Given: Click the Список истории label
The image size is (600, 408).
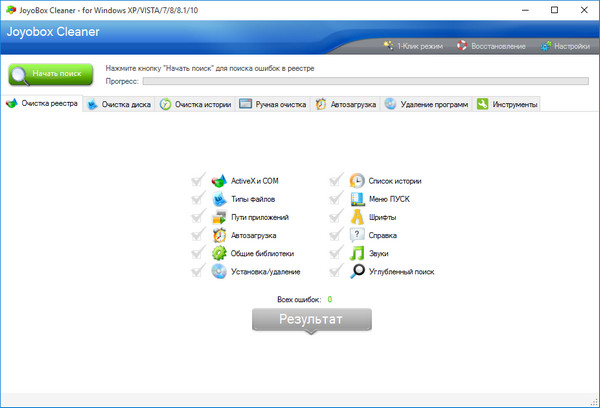Looking at the screenshot, I should (x=395, y=181).
